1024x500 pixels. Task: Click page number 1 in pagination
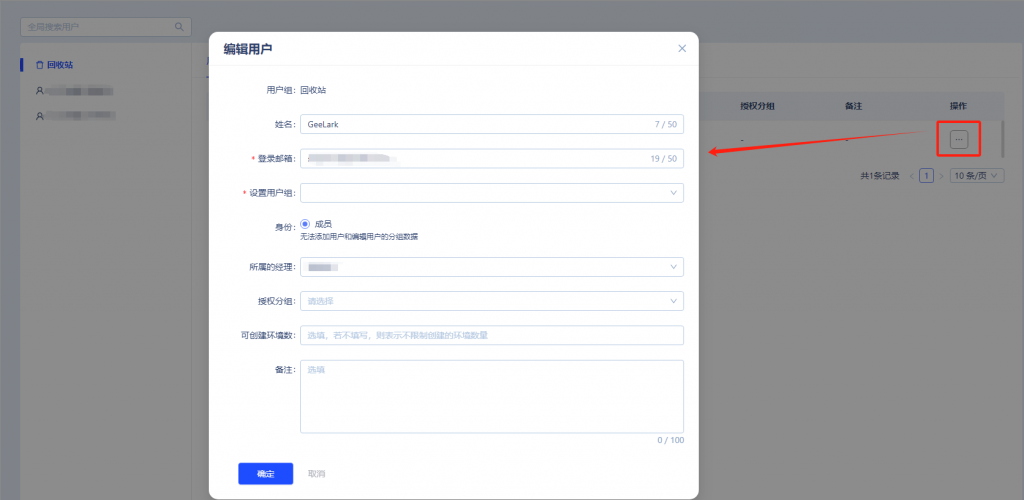tap(927, 176)
